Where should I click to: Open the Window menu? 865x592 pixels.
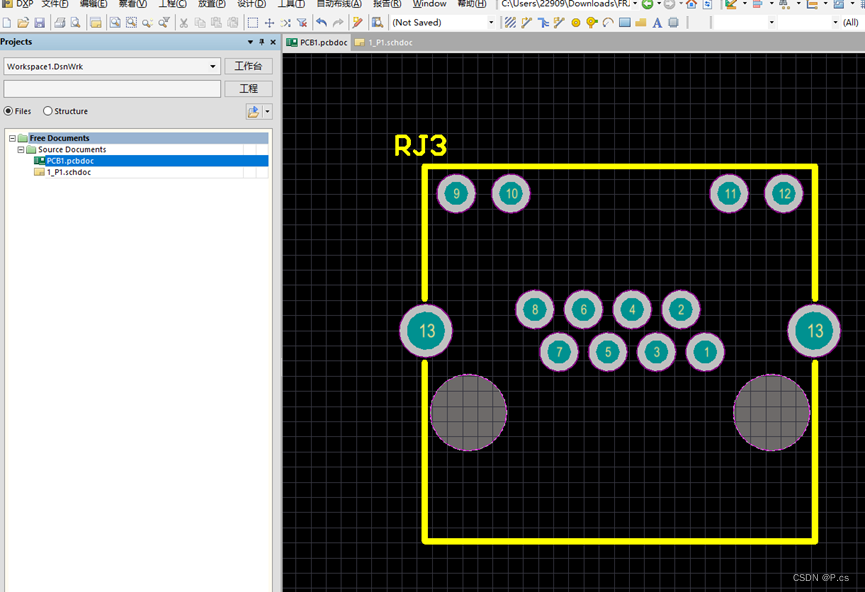(x=429, y=4)
